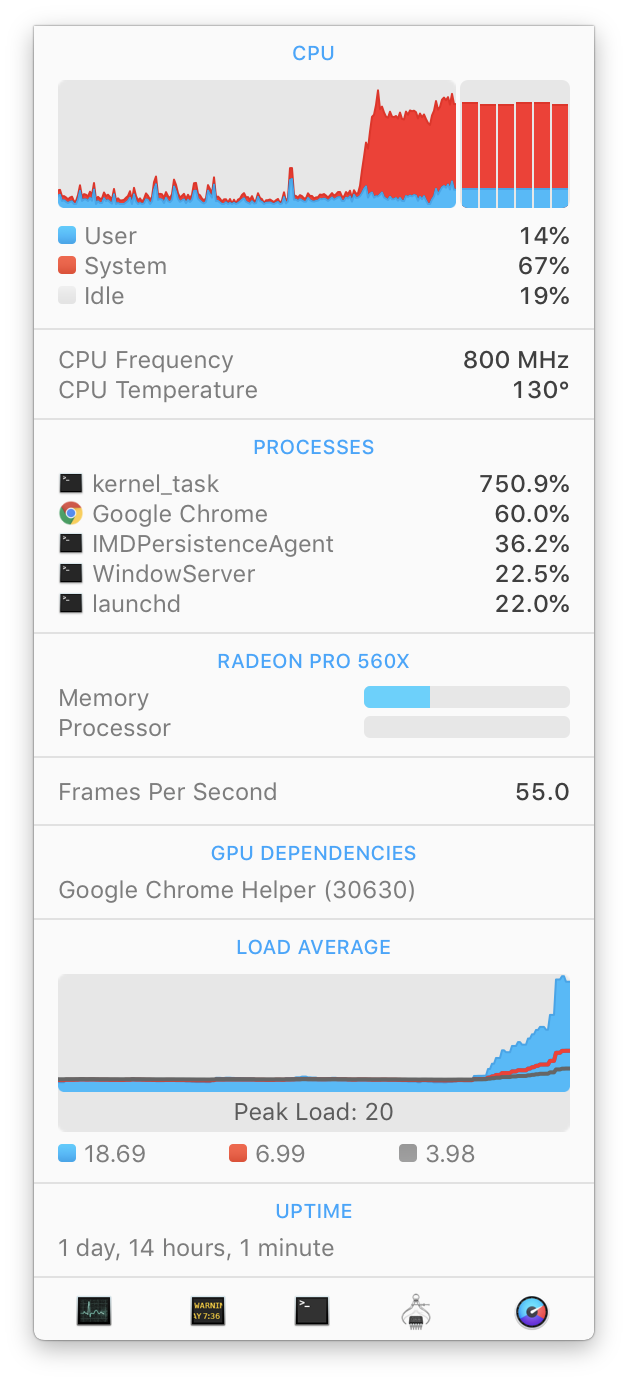This screenshot has height=1382, width=628.
Task: Select the kernel_task terminal icon
Action: tap(70, 484)
